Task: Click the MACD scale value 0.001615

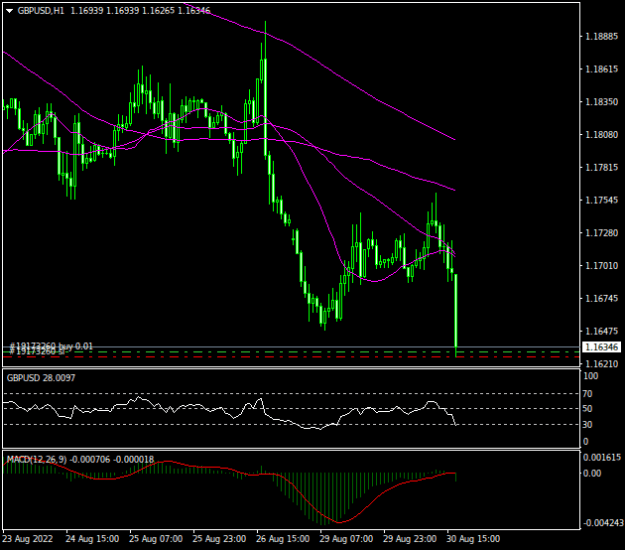Action: [602, 457]
